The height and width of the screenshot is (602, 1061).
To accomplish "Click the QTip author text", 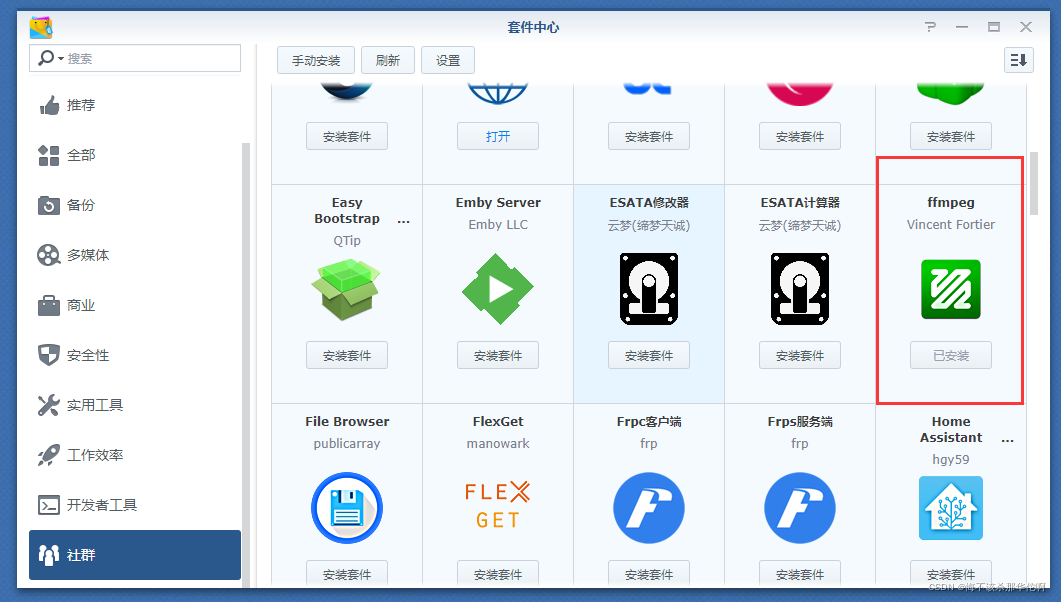I will pos(346,241).
